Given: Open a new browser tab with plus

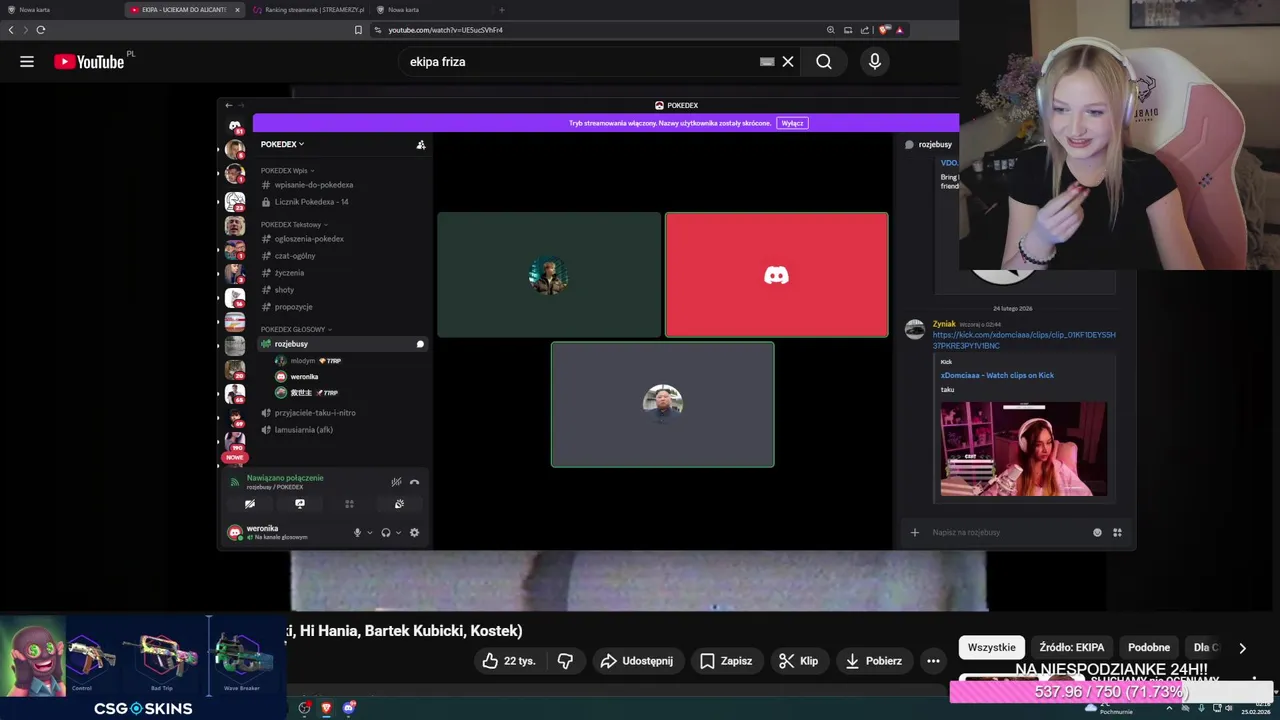Looking at the screenshot, I should [501, 10].
